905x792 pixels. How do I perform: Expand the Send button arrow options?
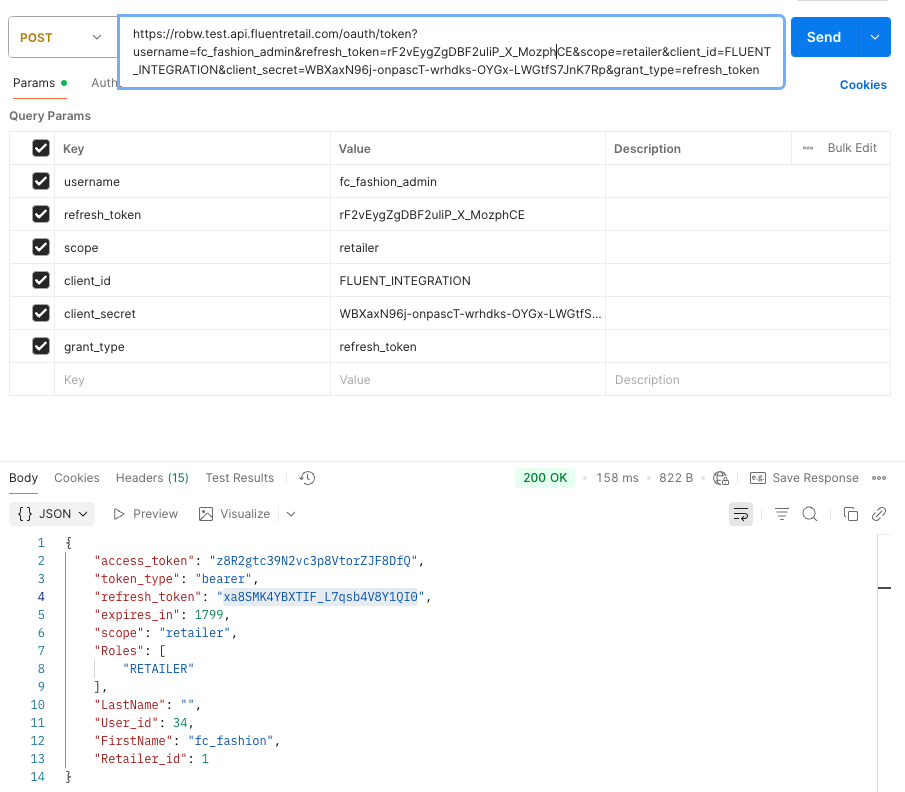pyautogui.click(x=874, y=37)
